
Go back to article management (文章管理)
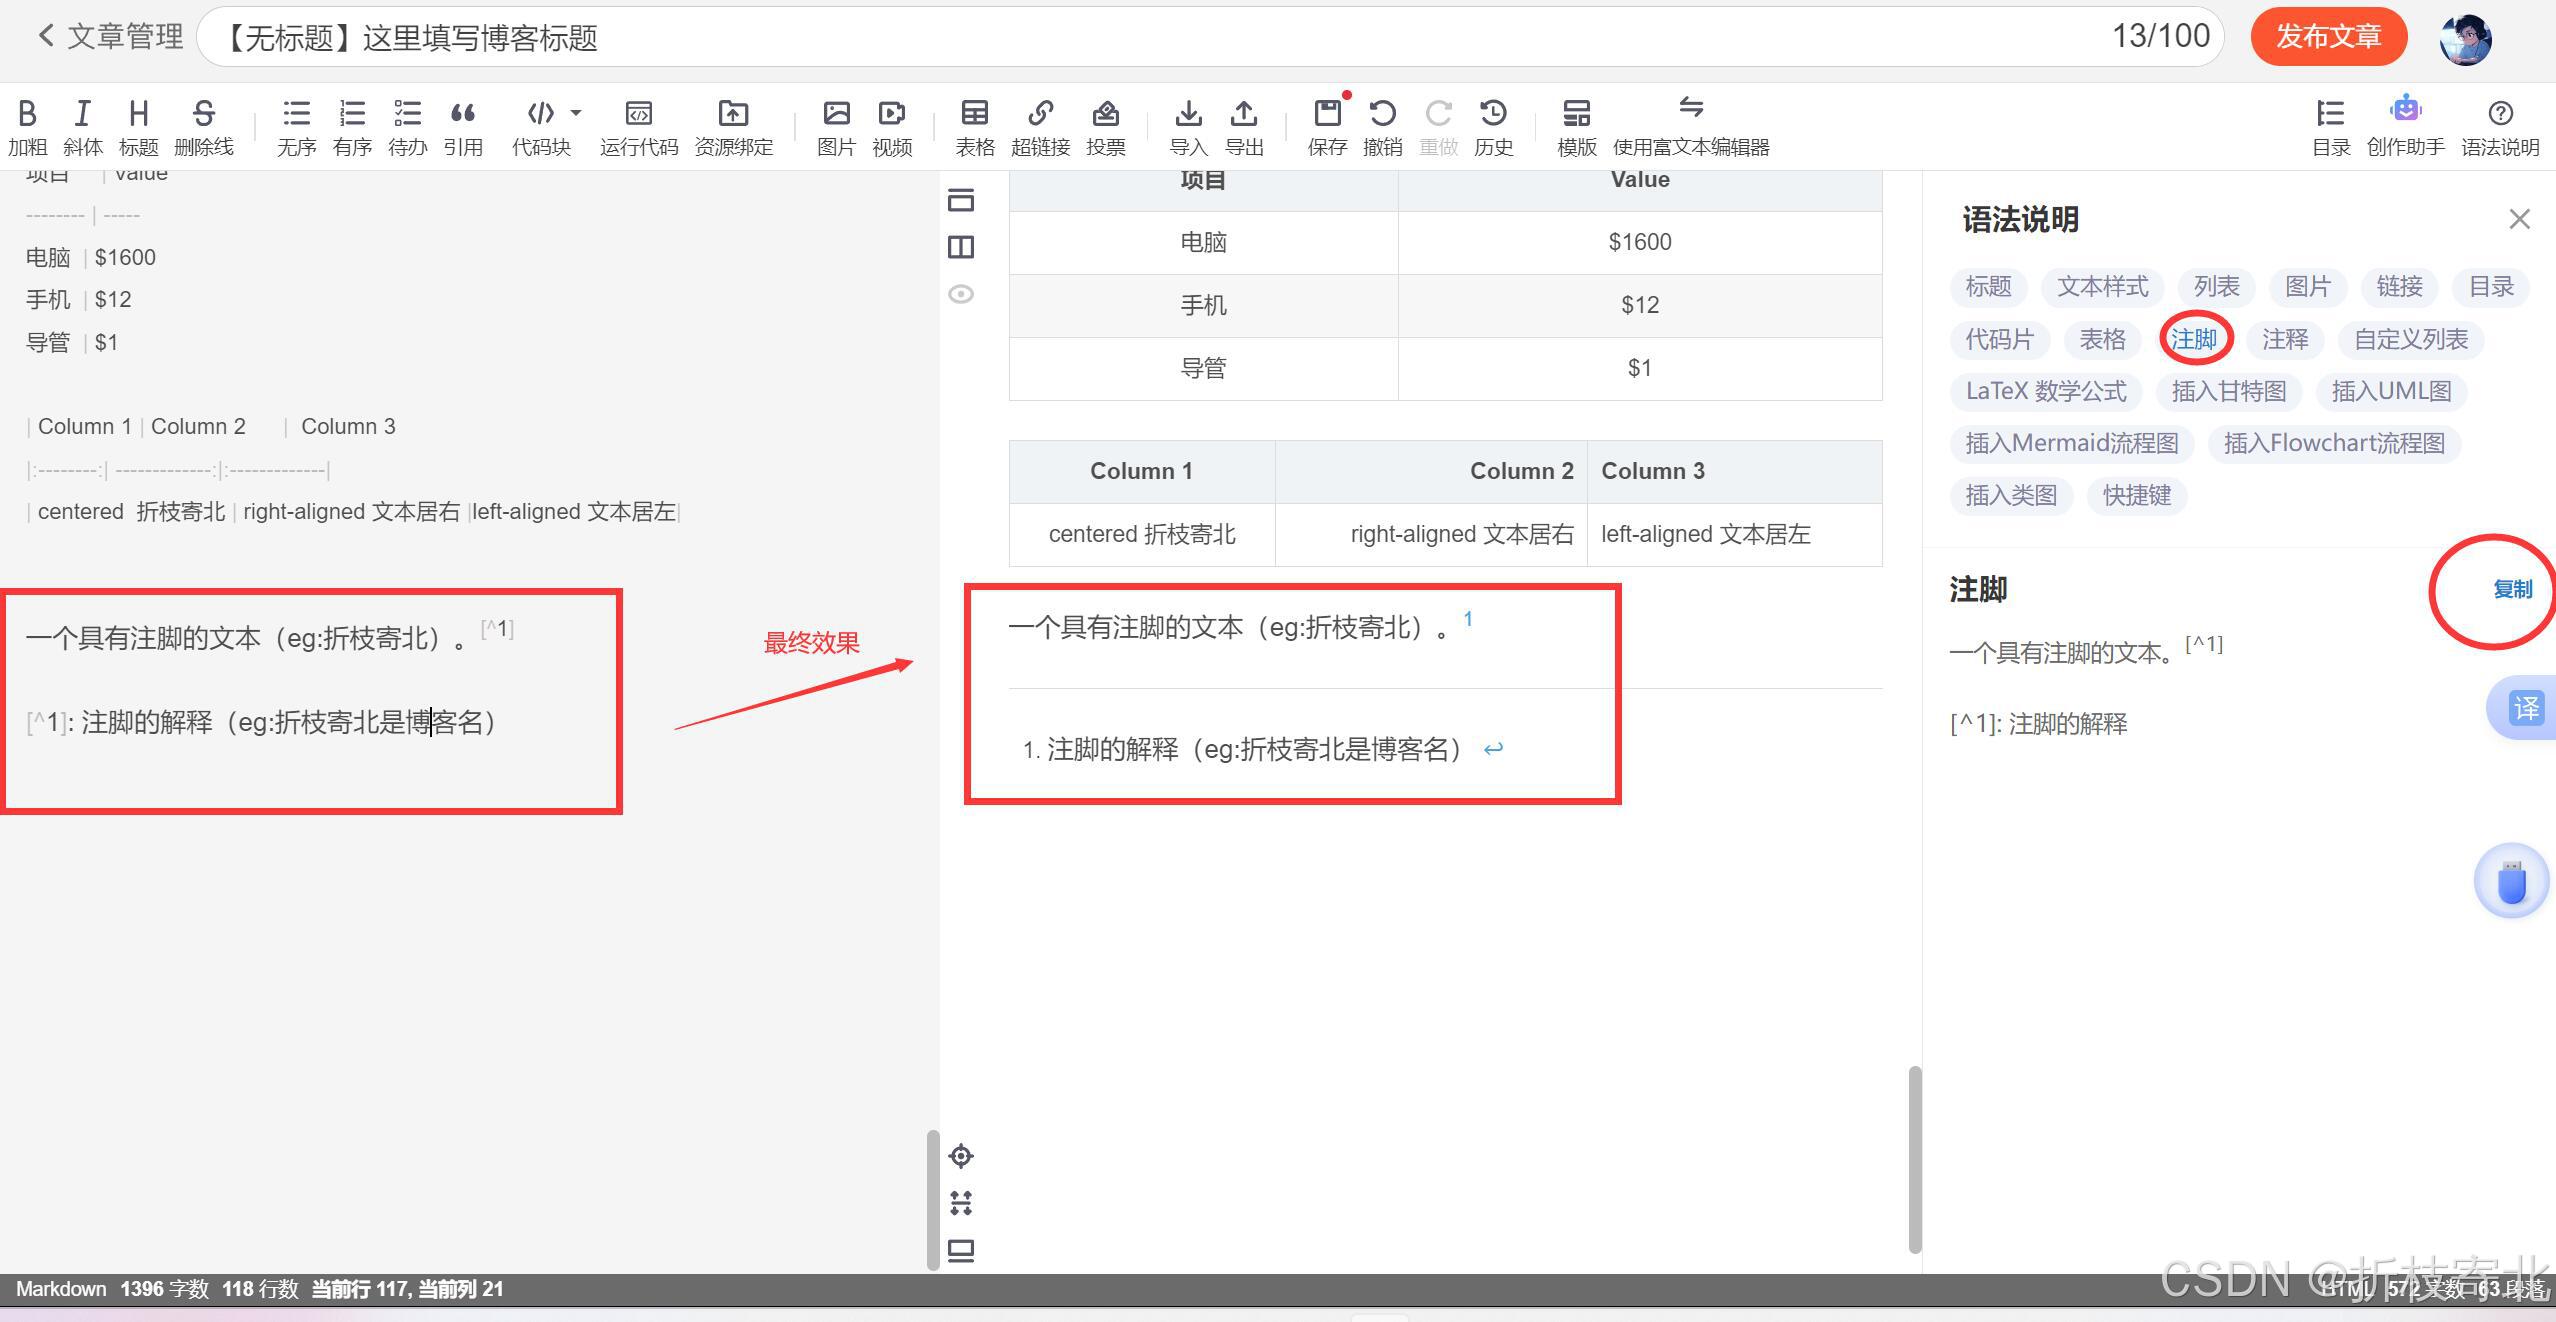point(110,37)
